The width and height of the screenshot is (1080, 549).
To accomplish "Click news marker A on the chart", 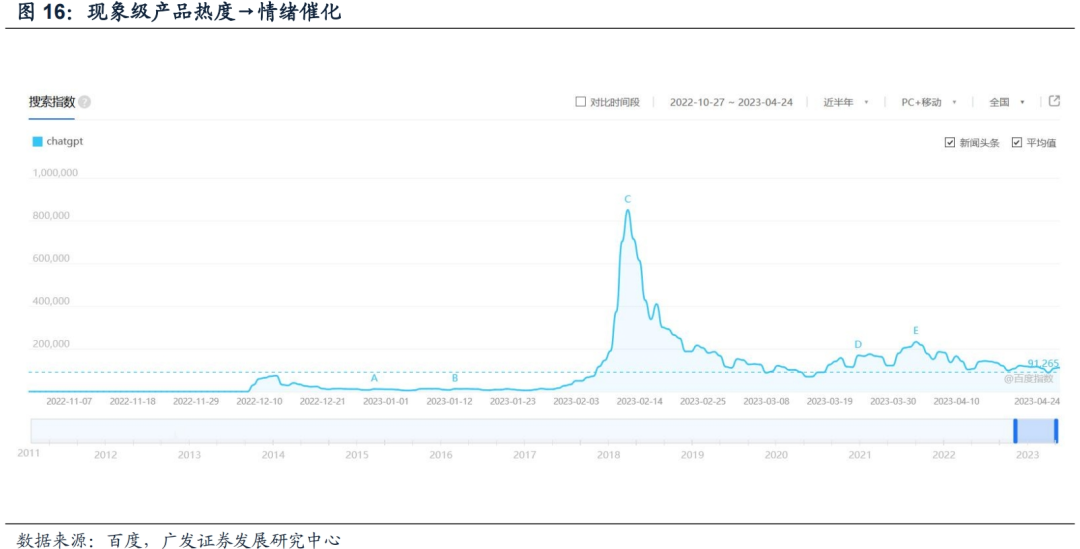I will [374, 378].
